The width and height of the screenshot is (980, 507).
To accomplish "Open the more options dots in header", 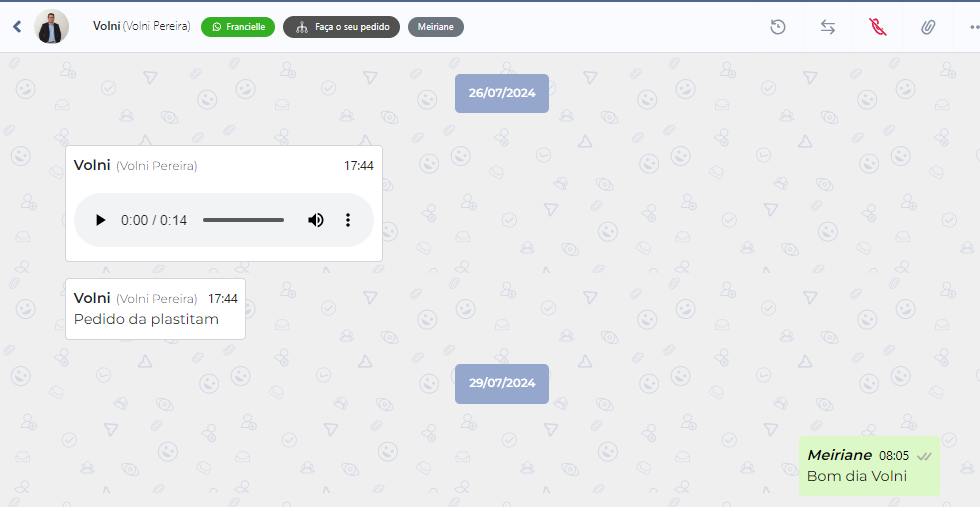I will click(x=974, y=27).
